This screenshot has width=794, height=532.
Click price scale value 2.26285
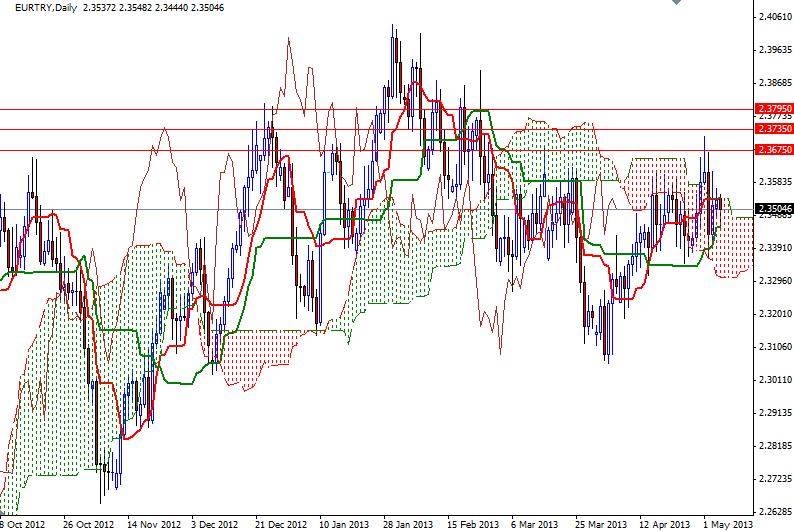[775, 511]
